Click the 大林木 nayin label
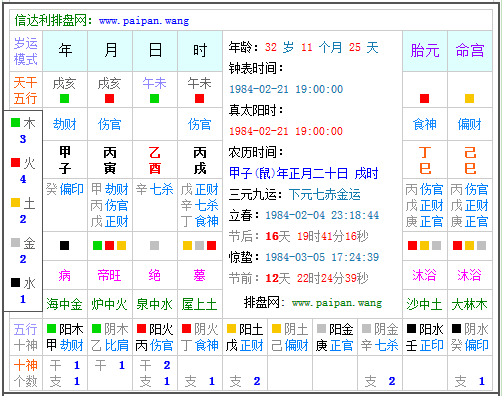502x396 pixels. click(469, 304)
